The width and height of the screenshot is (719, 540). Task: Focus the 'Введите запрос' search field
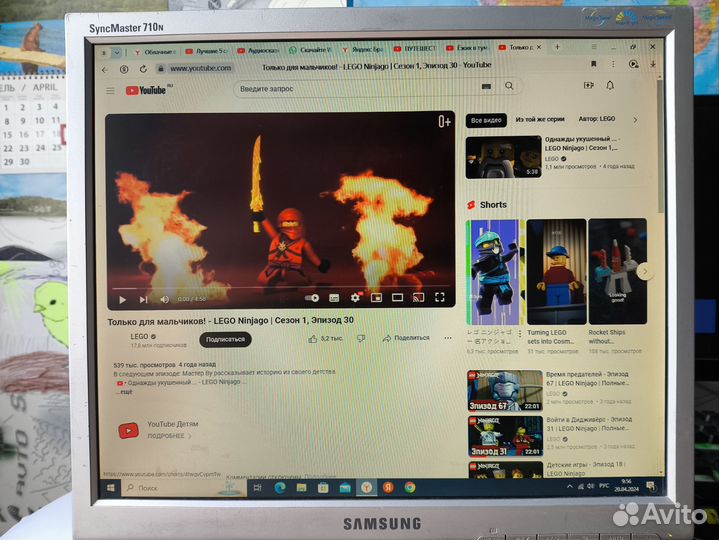[358, 88]
